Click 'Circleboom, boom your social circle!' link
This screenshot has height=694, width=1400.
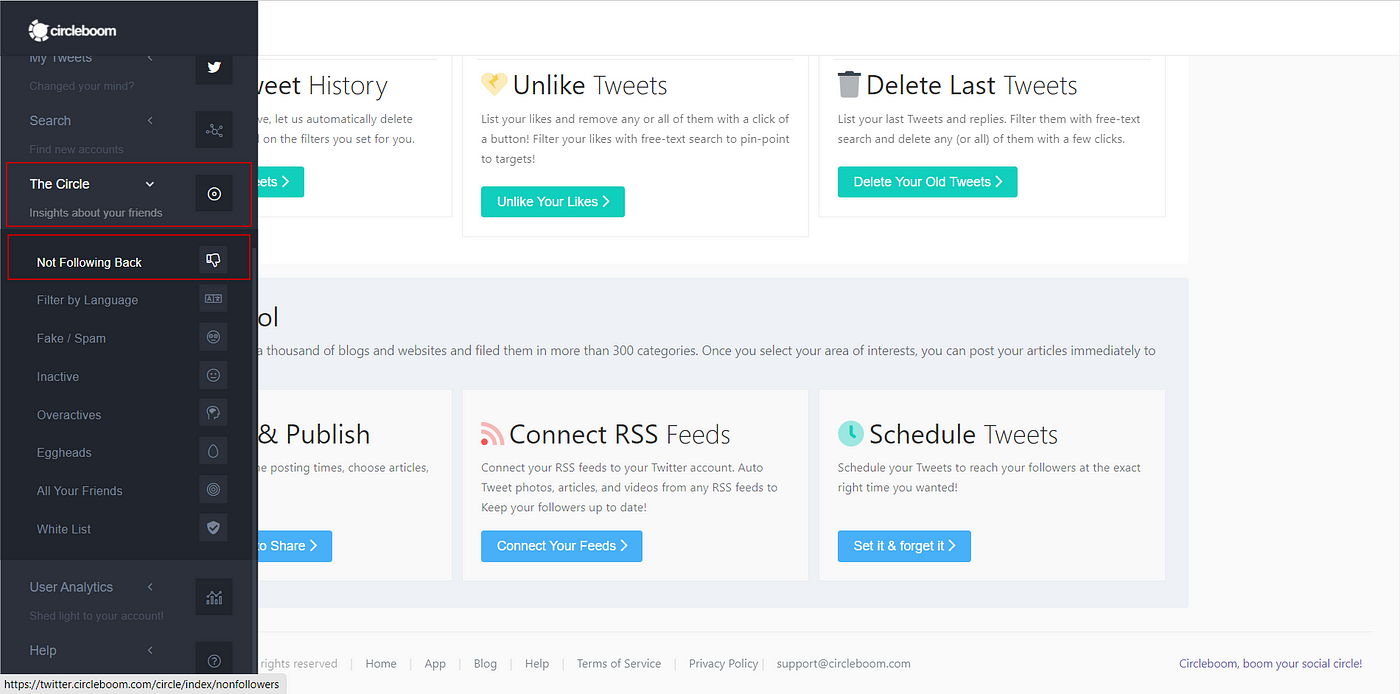coord(1270,663)
